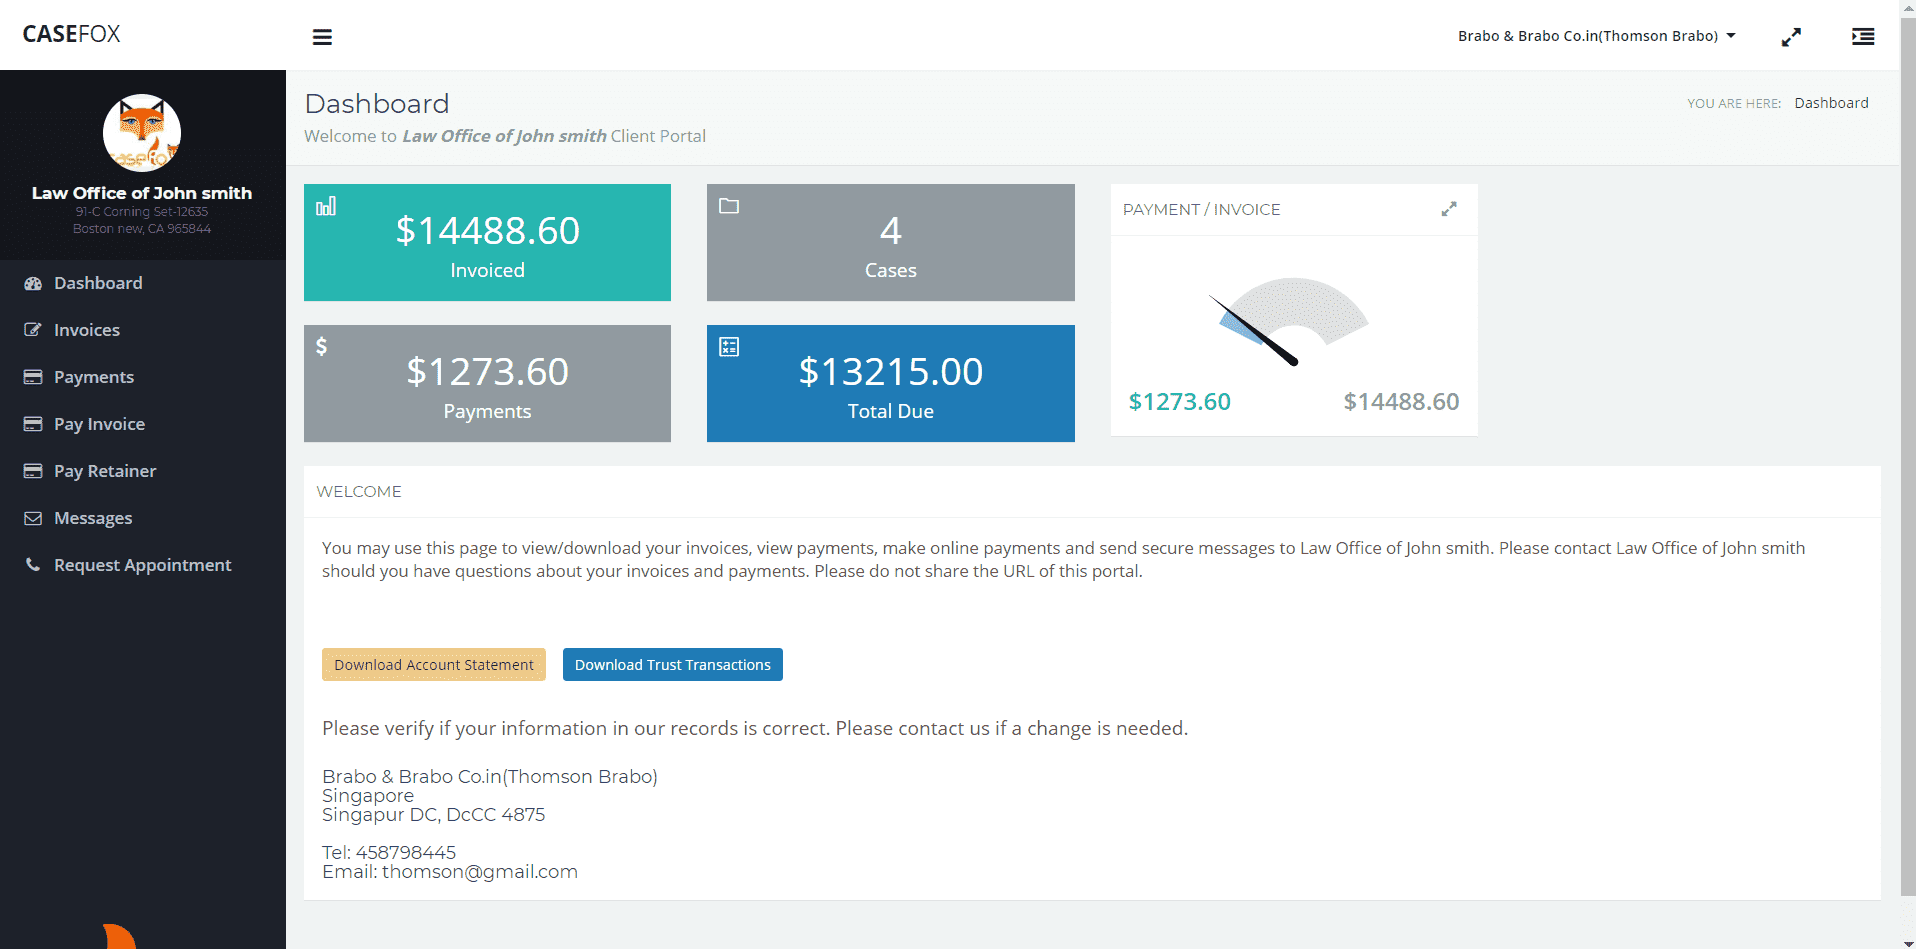Click the payment/invoice gauge chart
The height and width of the screenshot is (949, 1916).
coord(1292,320)
